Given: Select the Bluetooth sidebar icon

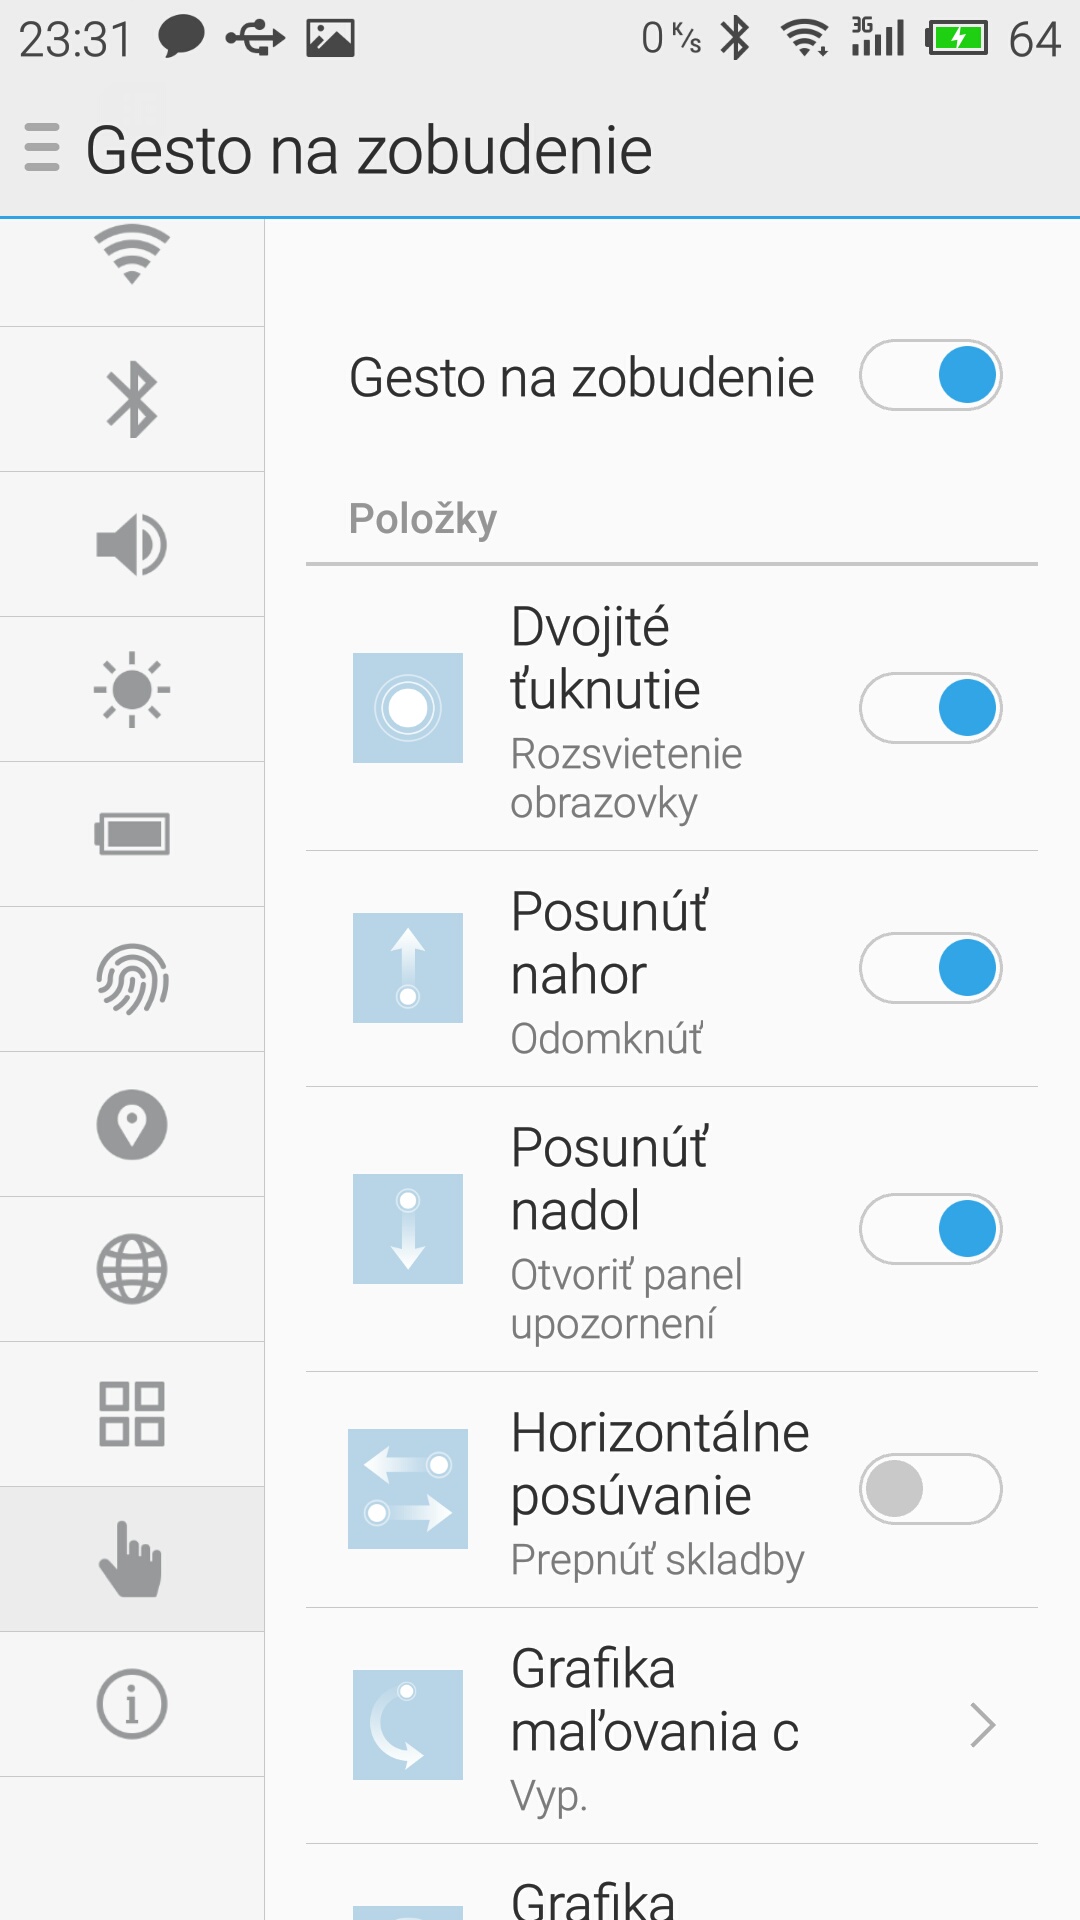Looking at the screenshot, I should (132, 400).
